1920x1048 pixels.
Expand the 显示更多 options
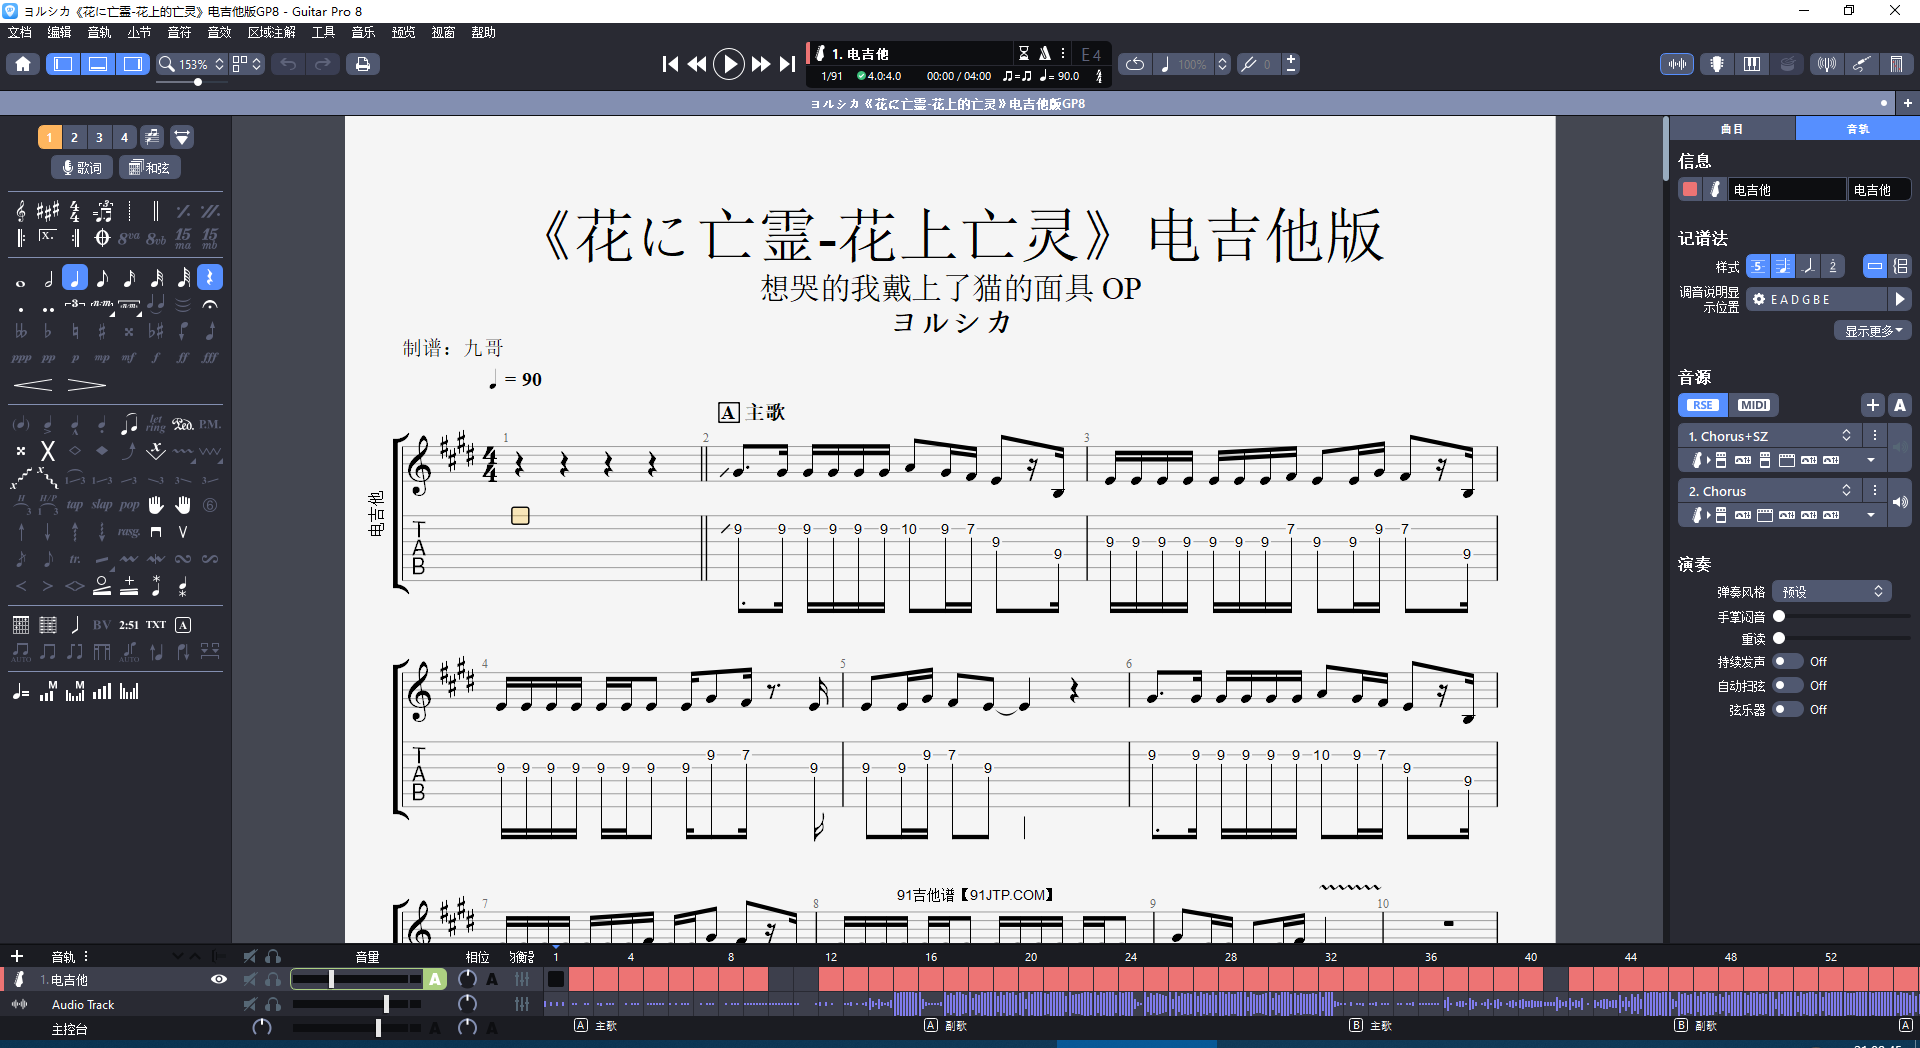[1873, 331]
